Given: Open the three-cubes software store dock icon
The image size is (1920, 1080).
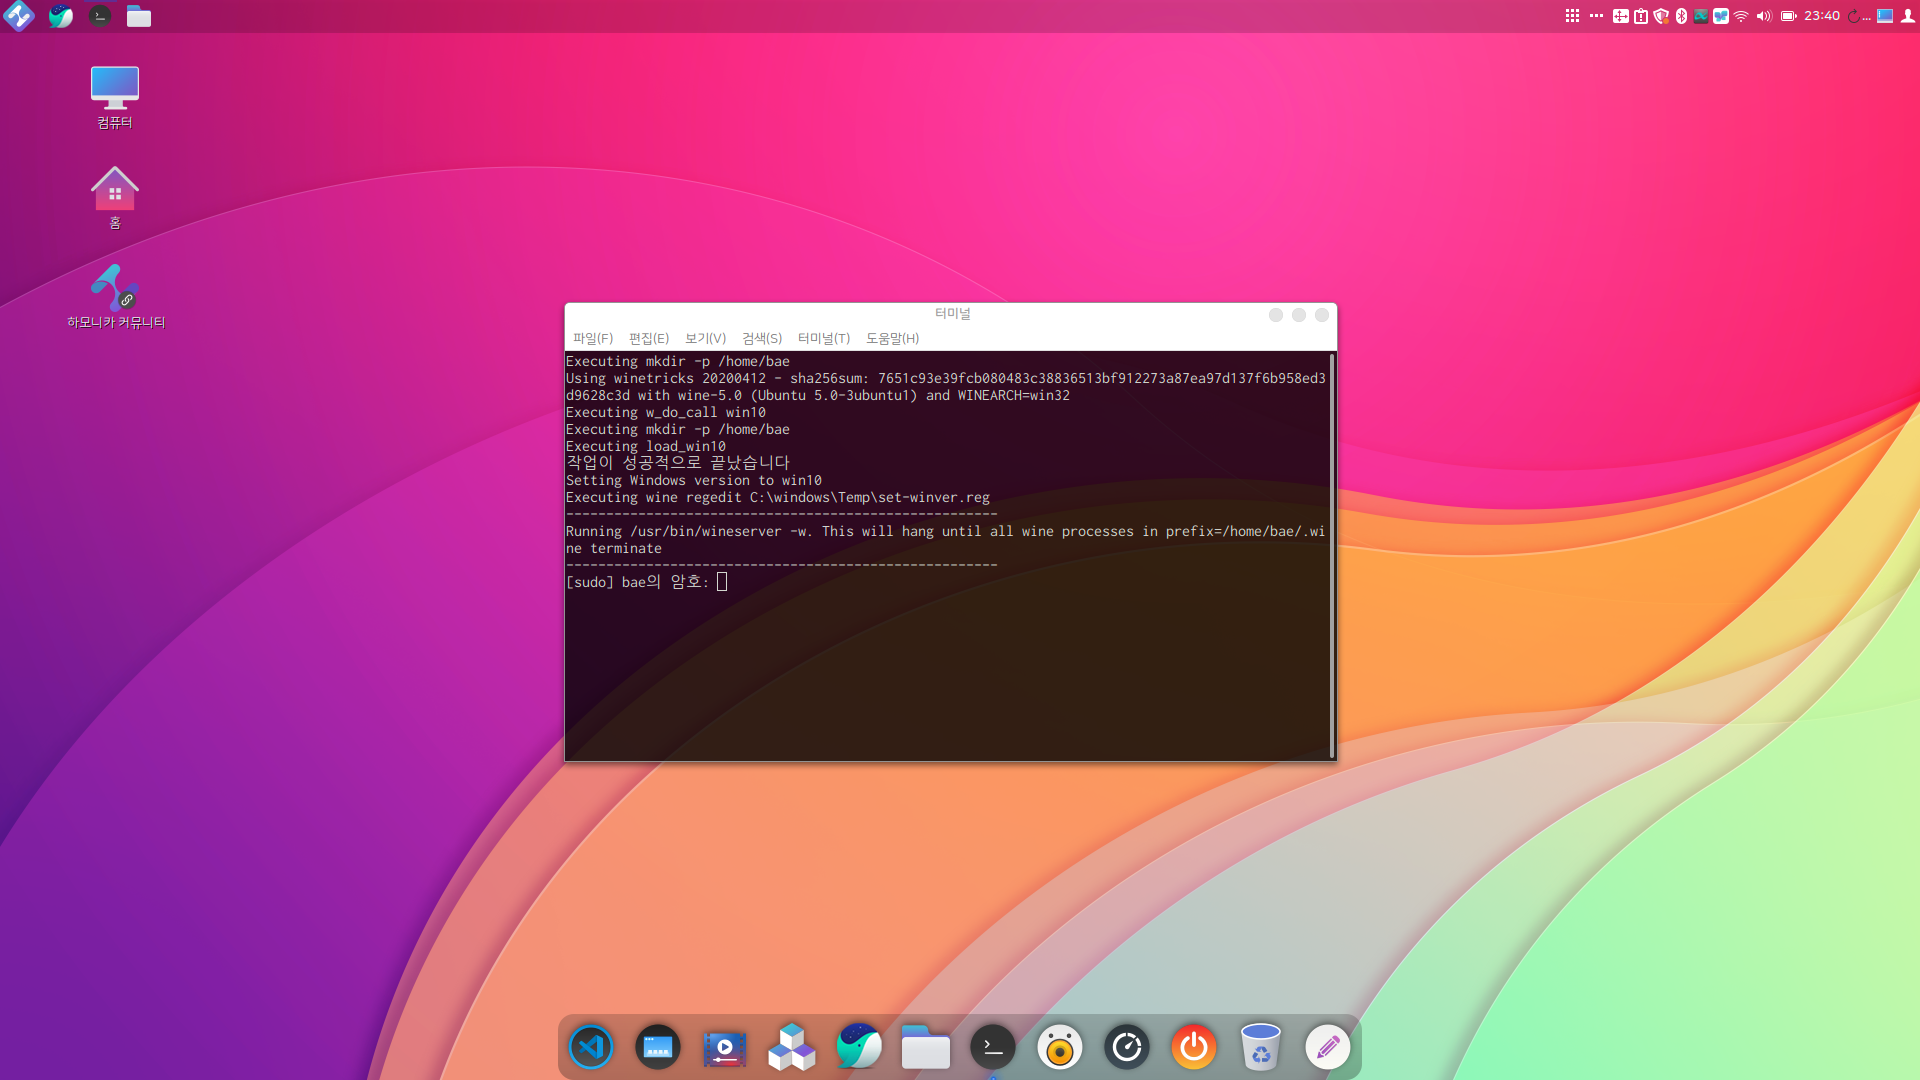Looking at the screenshot, I should 792,1047.
